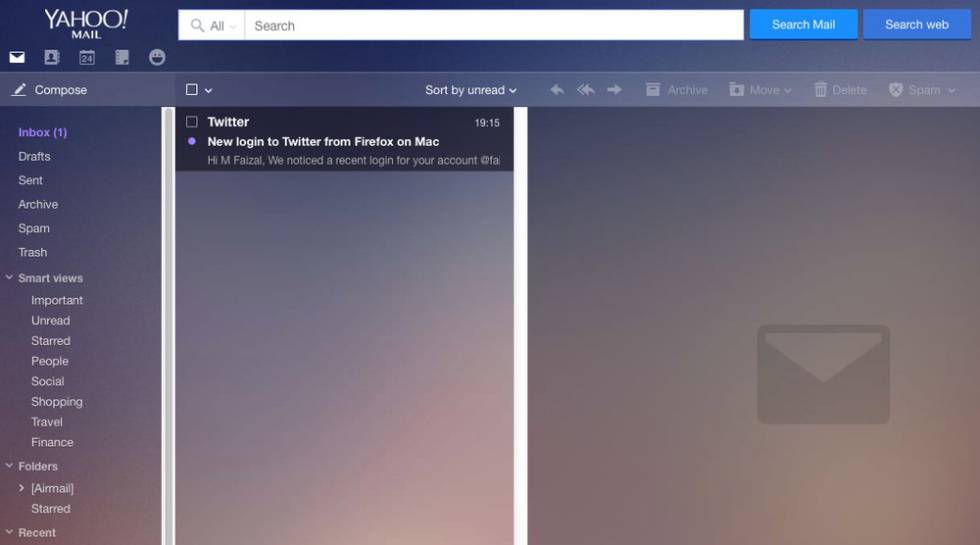Open the Drafts folder
The image size is (980, 545).
tap(34, 156)
